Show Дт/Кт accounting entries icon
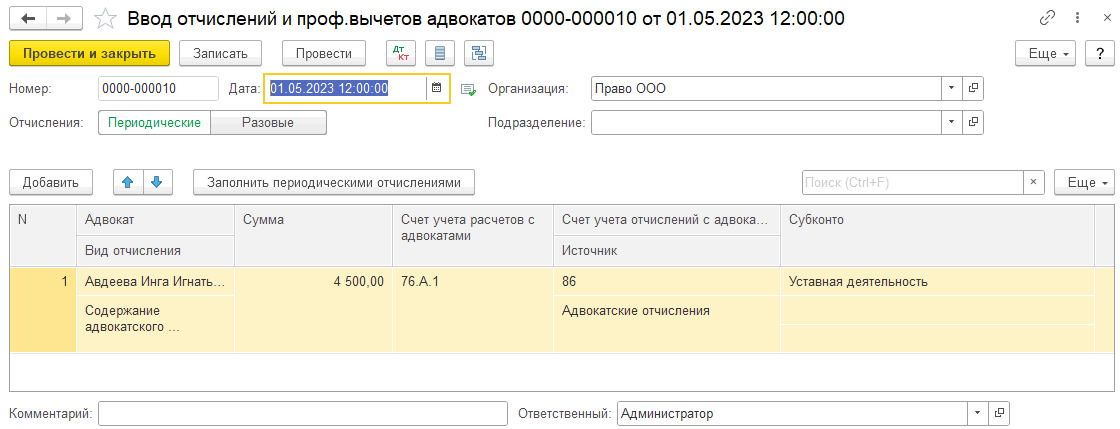The image size is (1120, 429). tap(401, 53)
